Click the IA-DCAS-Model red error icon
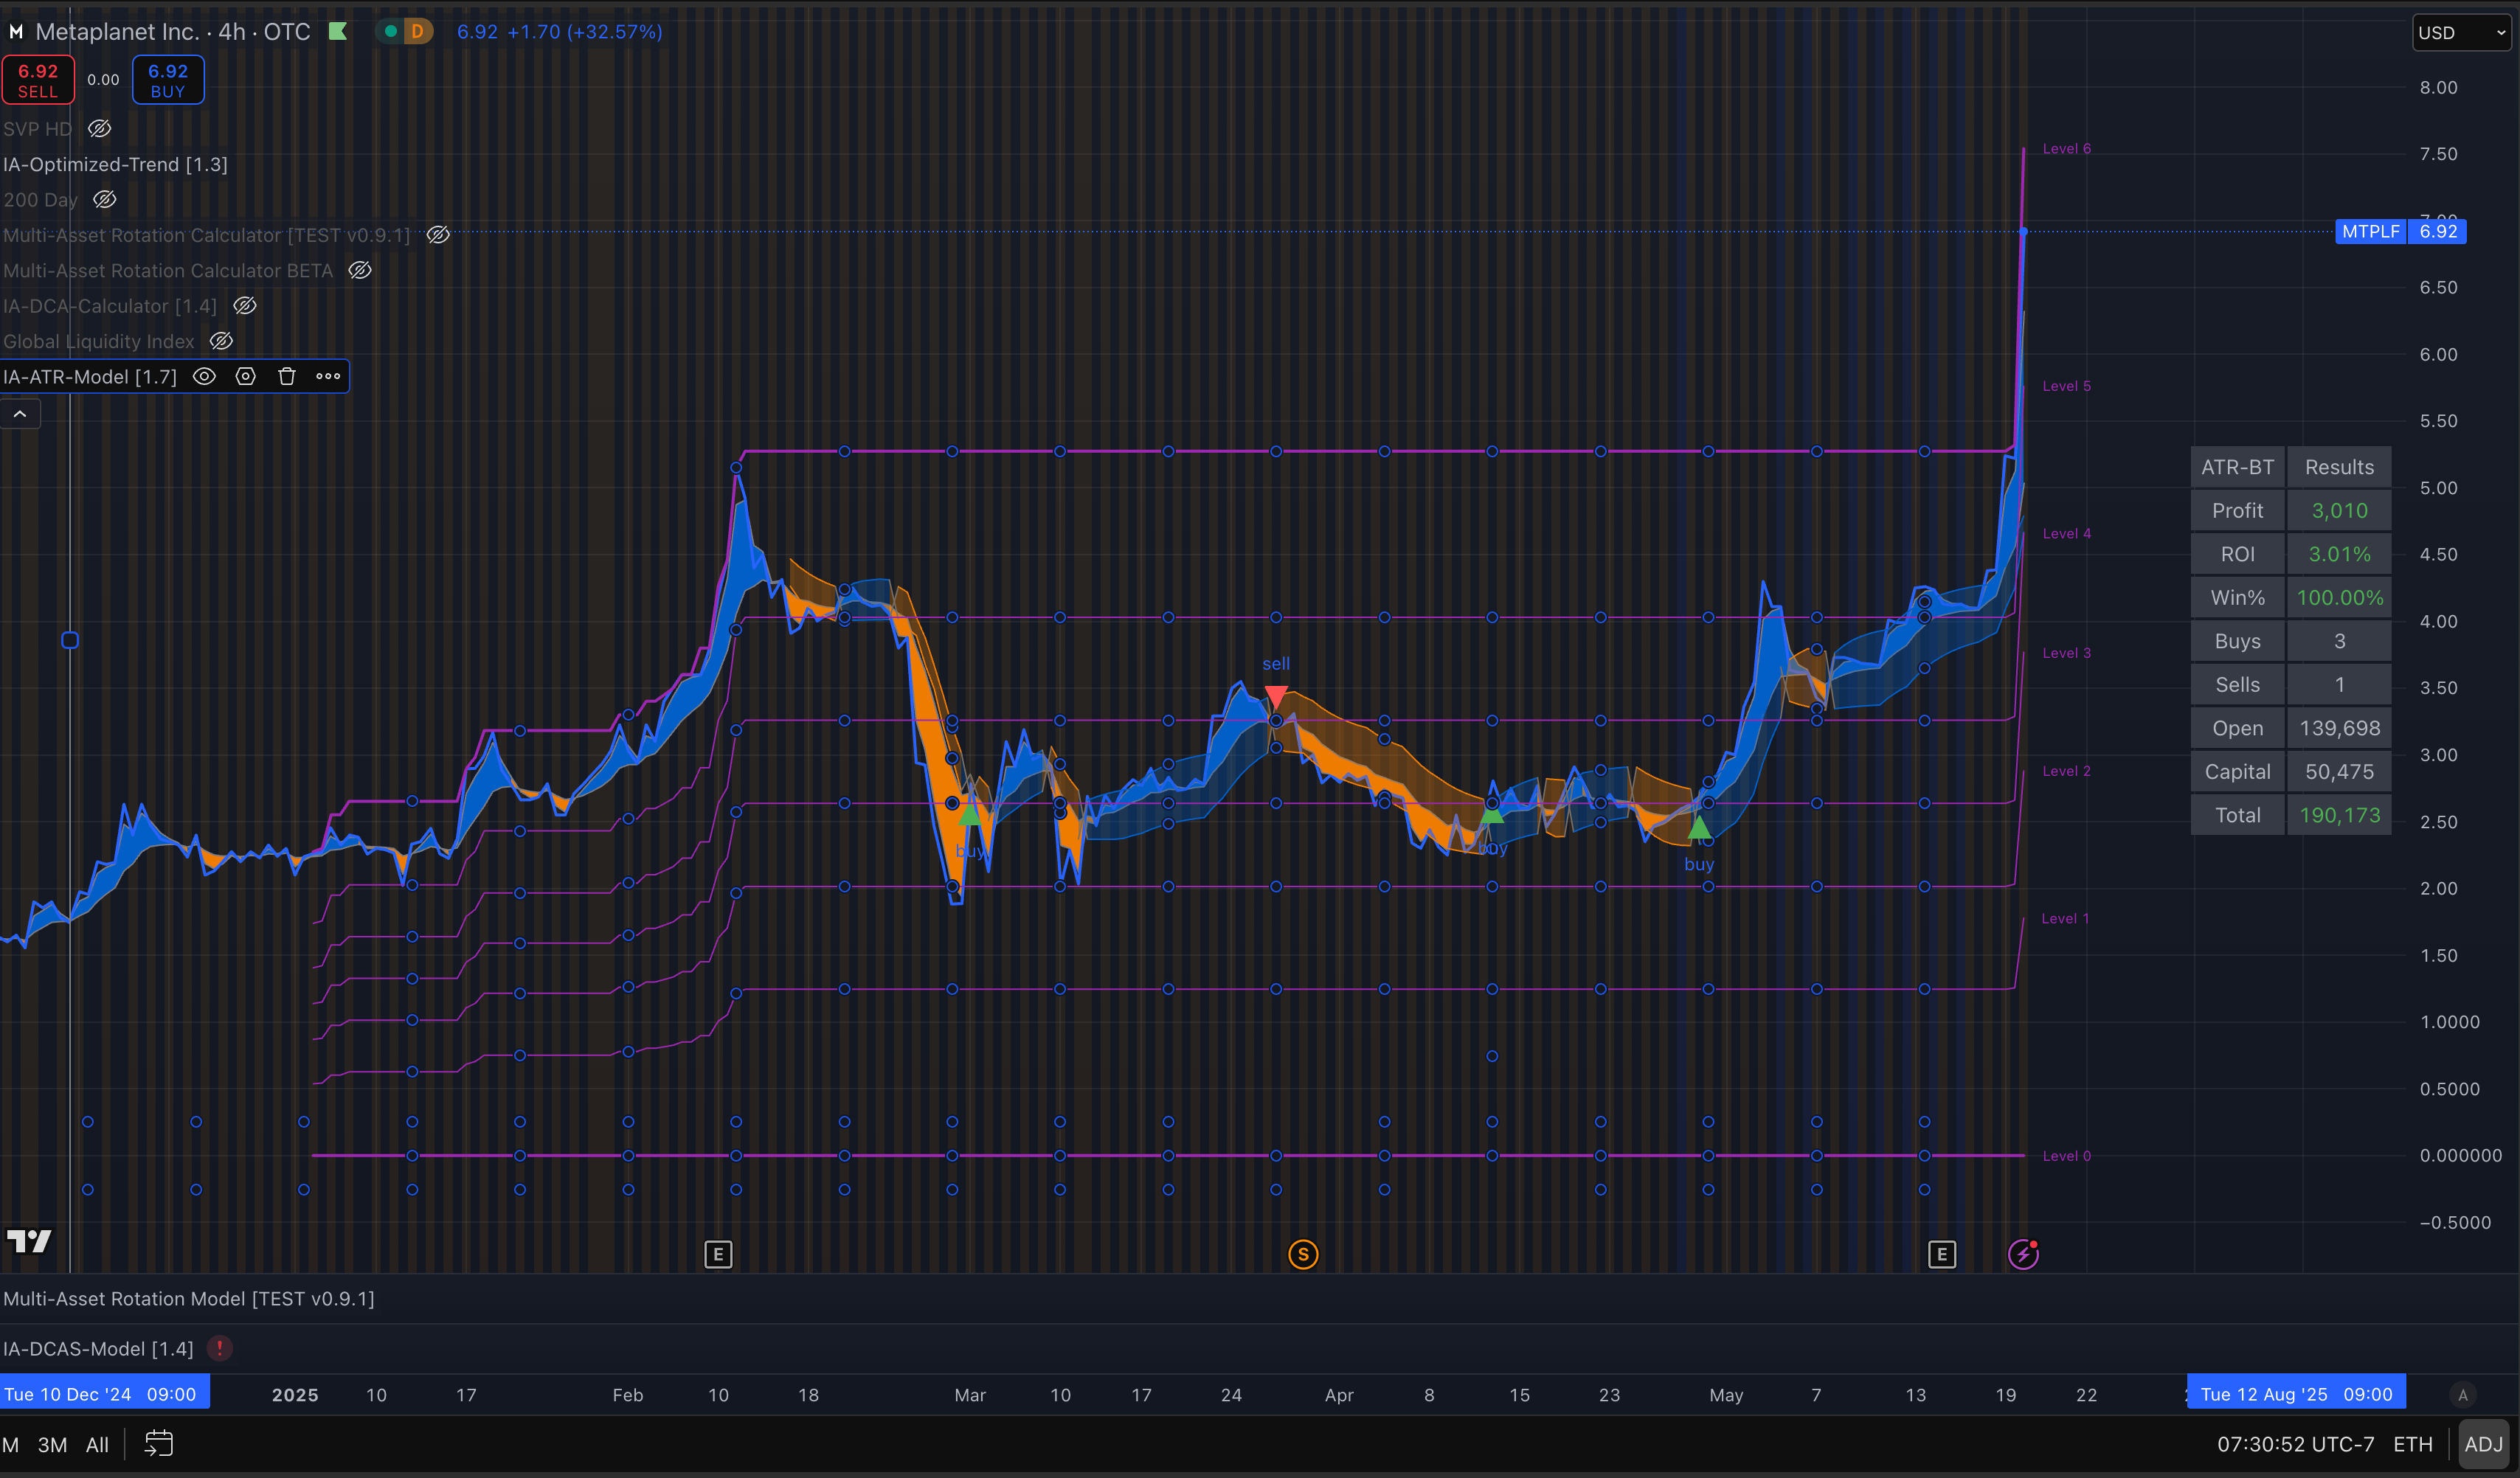 pos(220,1348)
